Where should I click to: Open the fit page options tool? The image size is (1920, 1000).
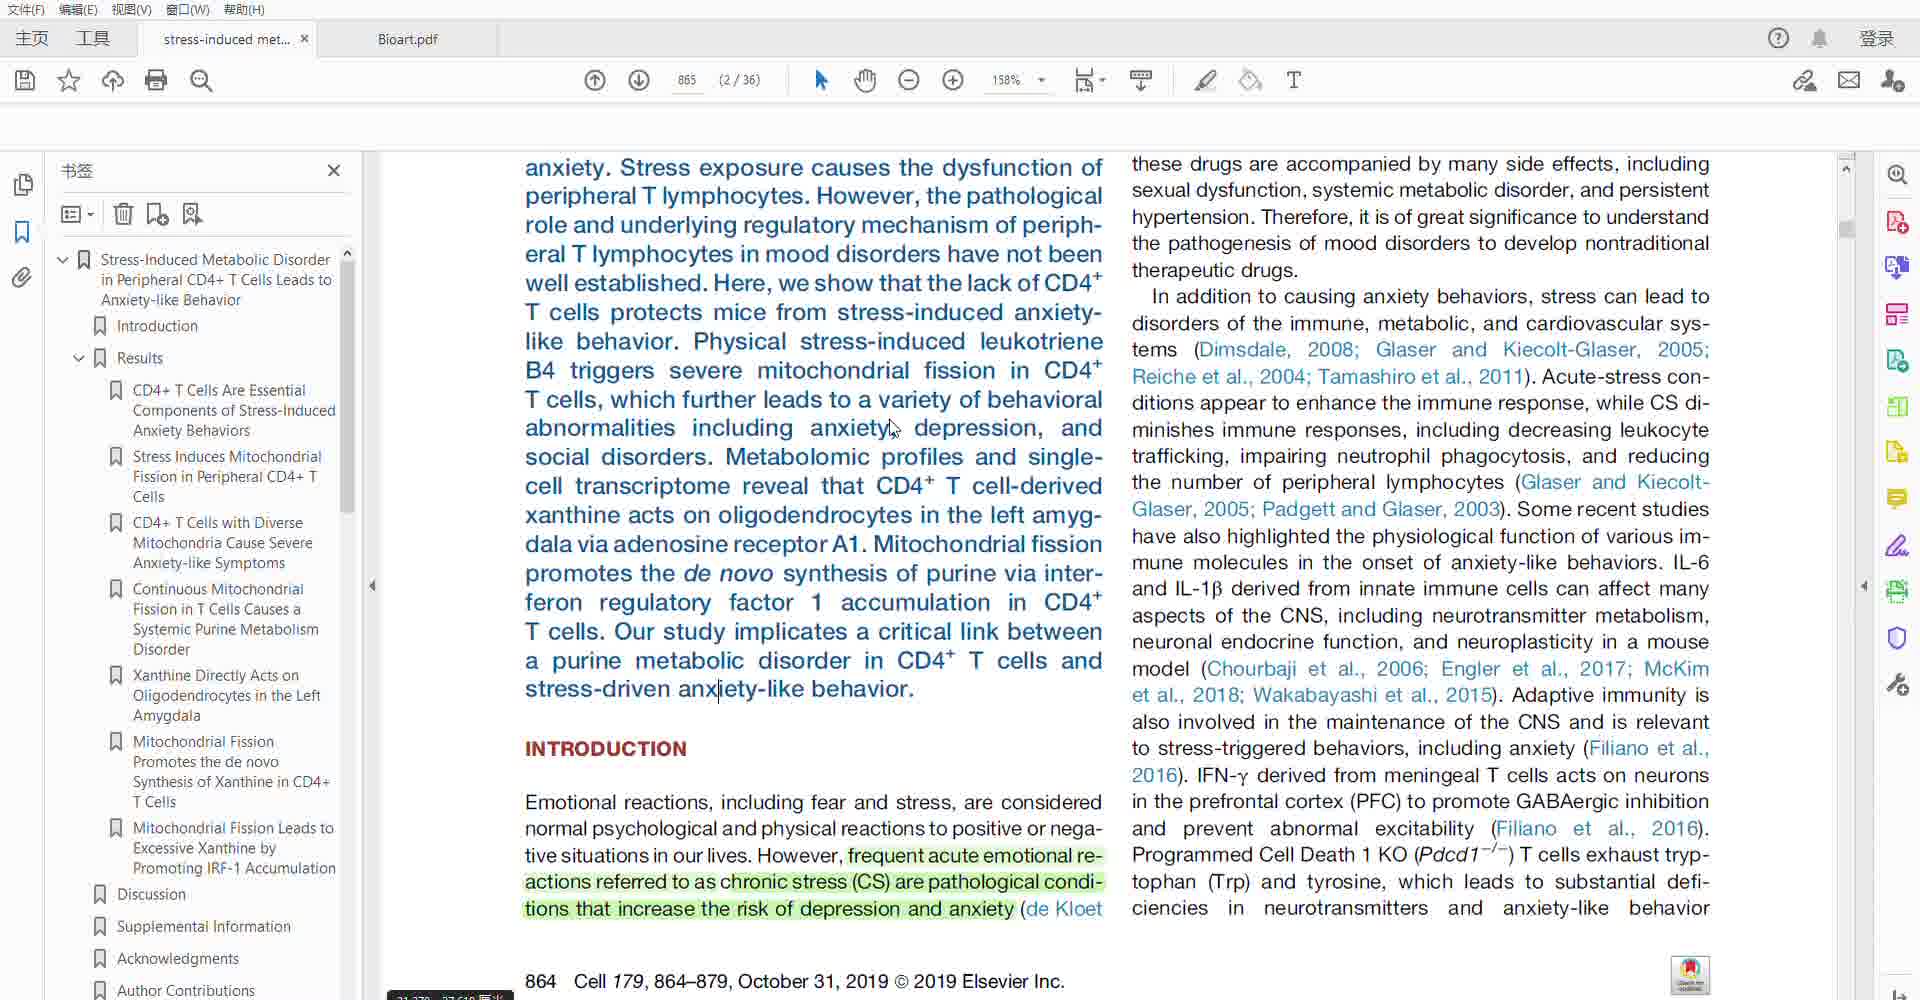click(x=1088, y=80)
